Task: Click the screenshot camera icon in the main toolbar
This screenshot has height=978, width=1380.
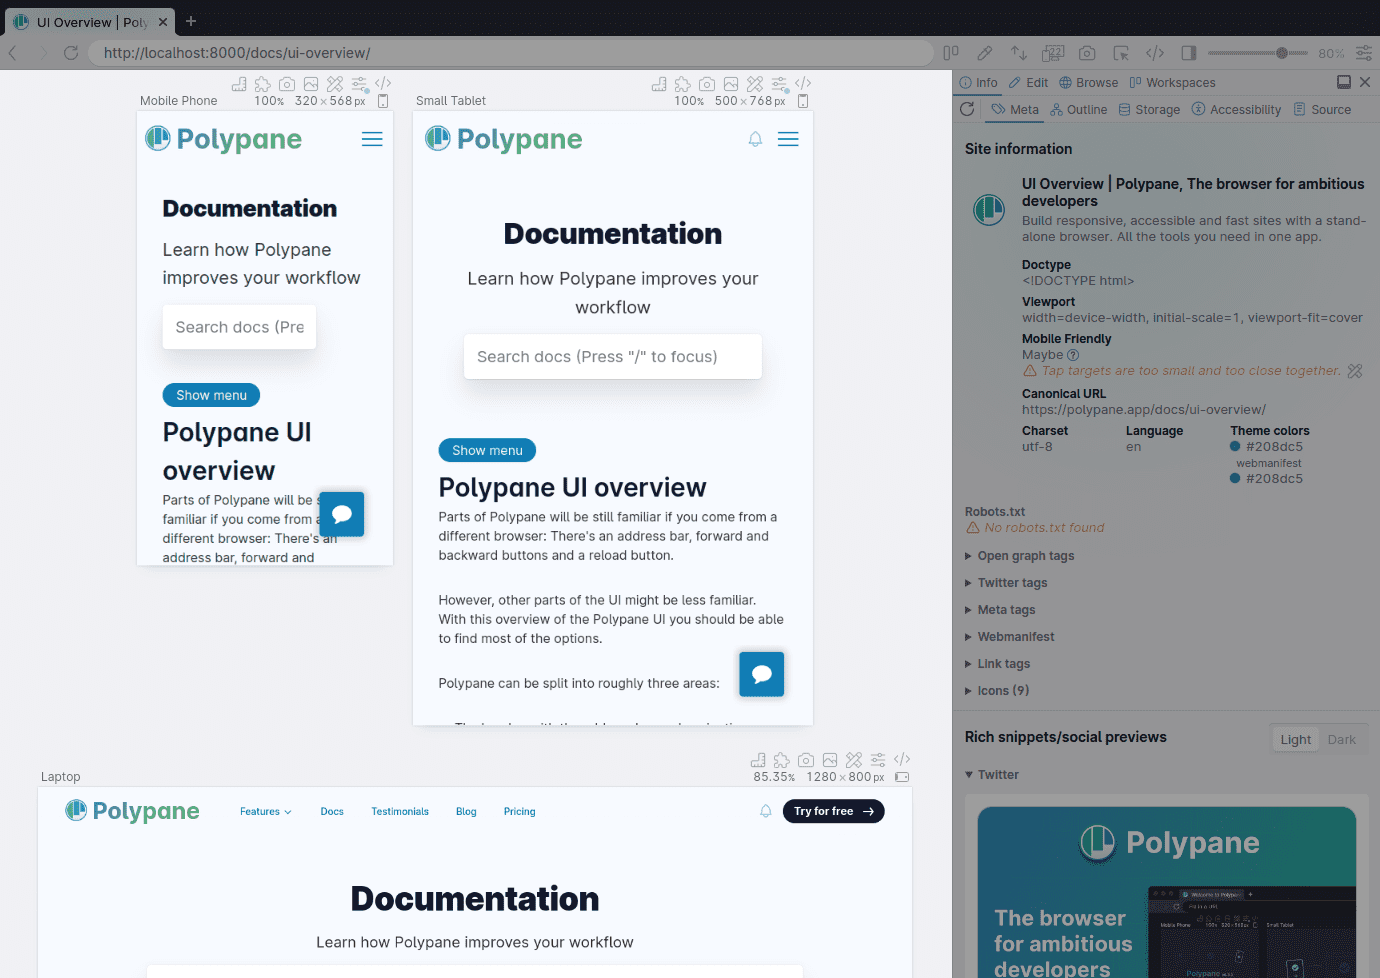Action: tap(1087, 53)
